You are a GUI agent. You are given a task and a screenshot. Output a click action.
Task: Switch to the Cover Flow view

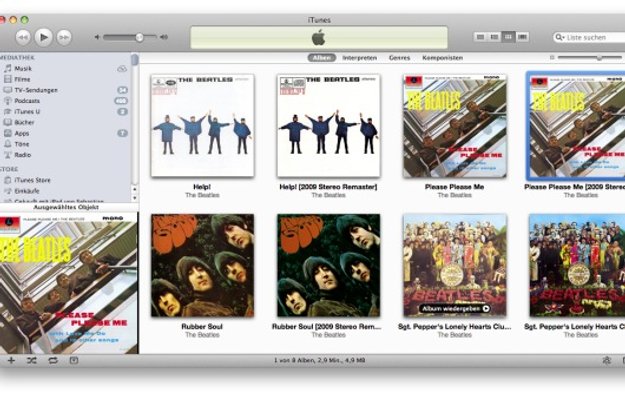point(522,37)
